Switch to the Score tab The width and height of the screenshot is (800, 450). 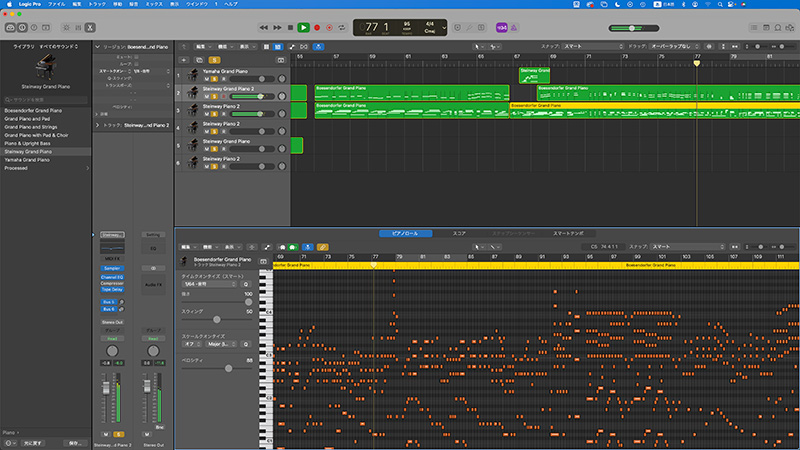pos(459,233)
